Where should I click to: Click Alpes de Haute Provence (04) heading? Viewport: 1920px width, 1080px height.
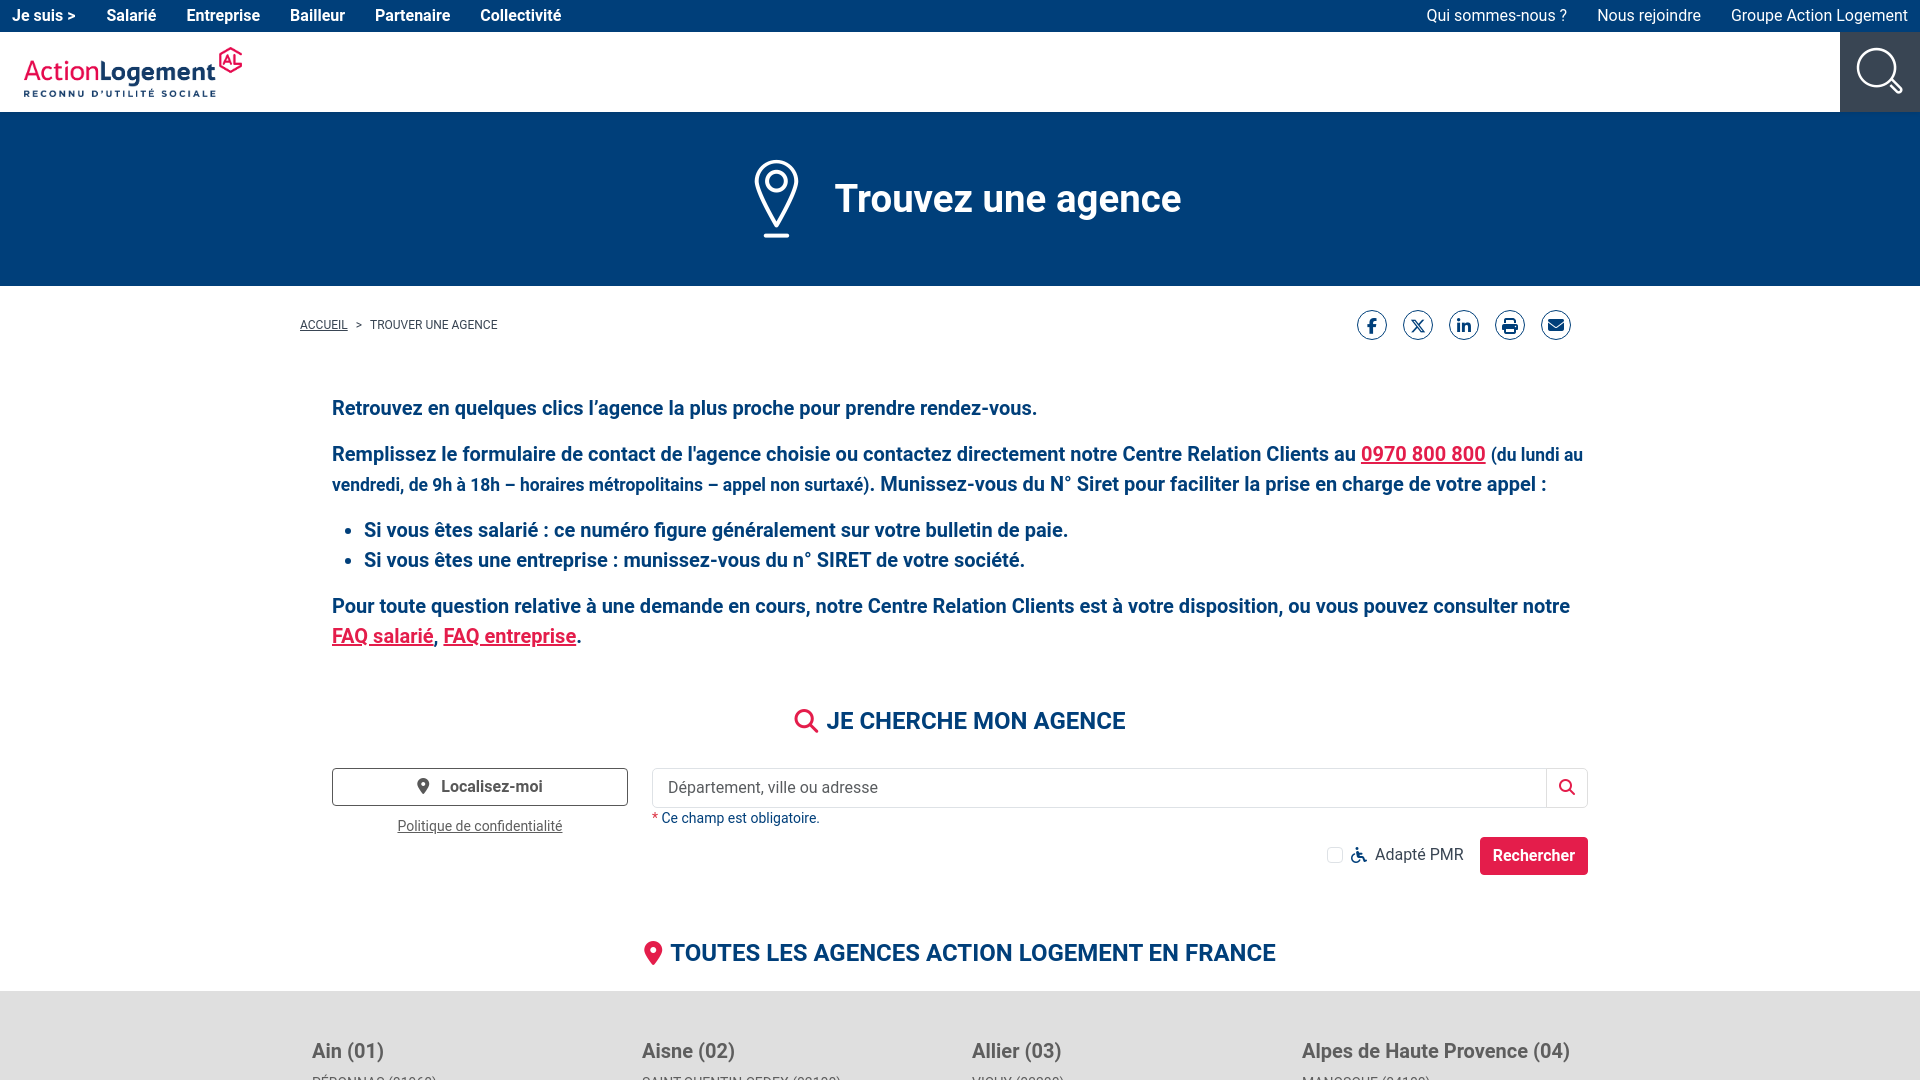[x=1436, y=1051]
